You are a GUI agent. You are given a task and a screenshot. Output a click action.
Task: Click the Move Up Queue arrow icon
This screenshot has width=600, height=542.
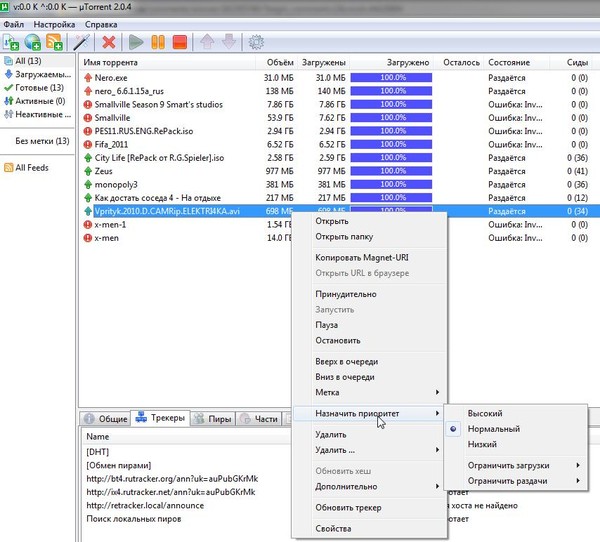pyautogui.click(x=207, y=42)
